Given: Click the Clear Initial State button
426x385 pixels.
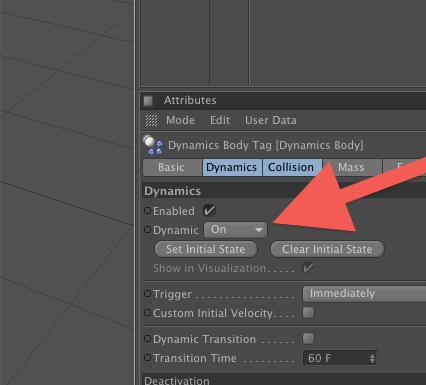Looking at the screenshot, I should pos(327,249).
